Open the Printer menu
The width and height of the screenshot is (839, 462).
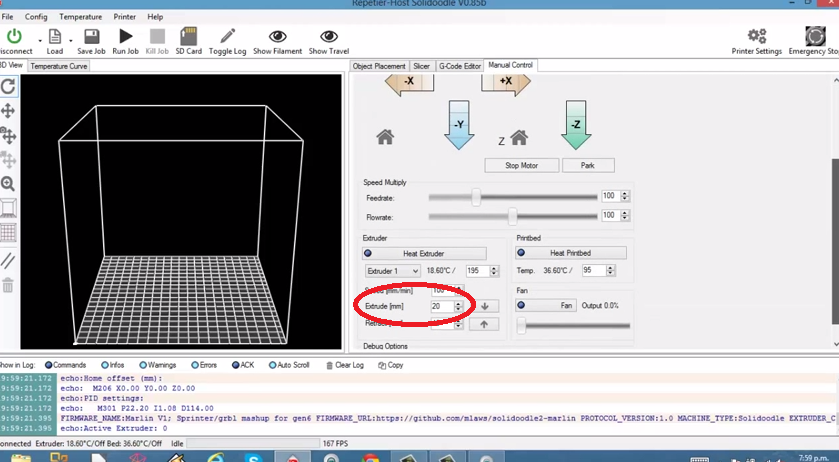coord(124,17)
